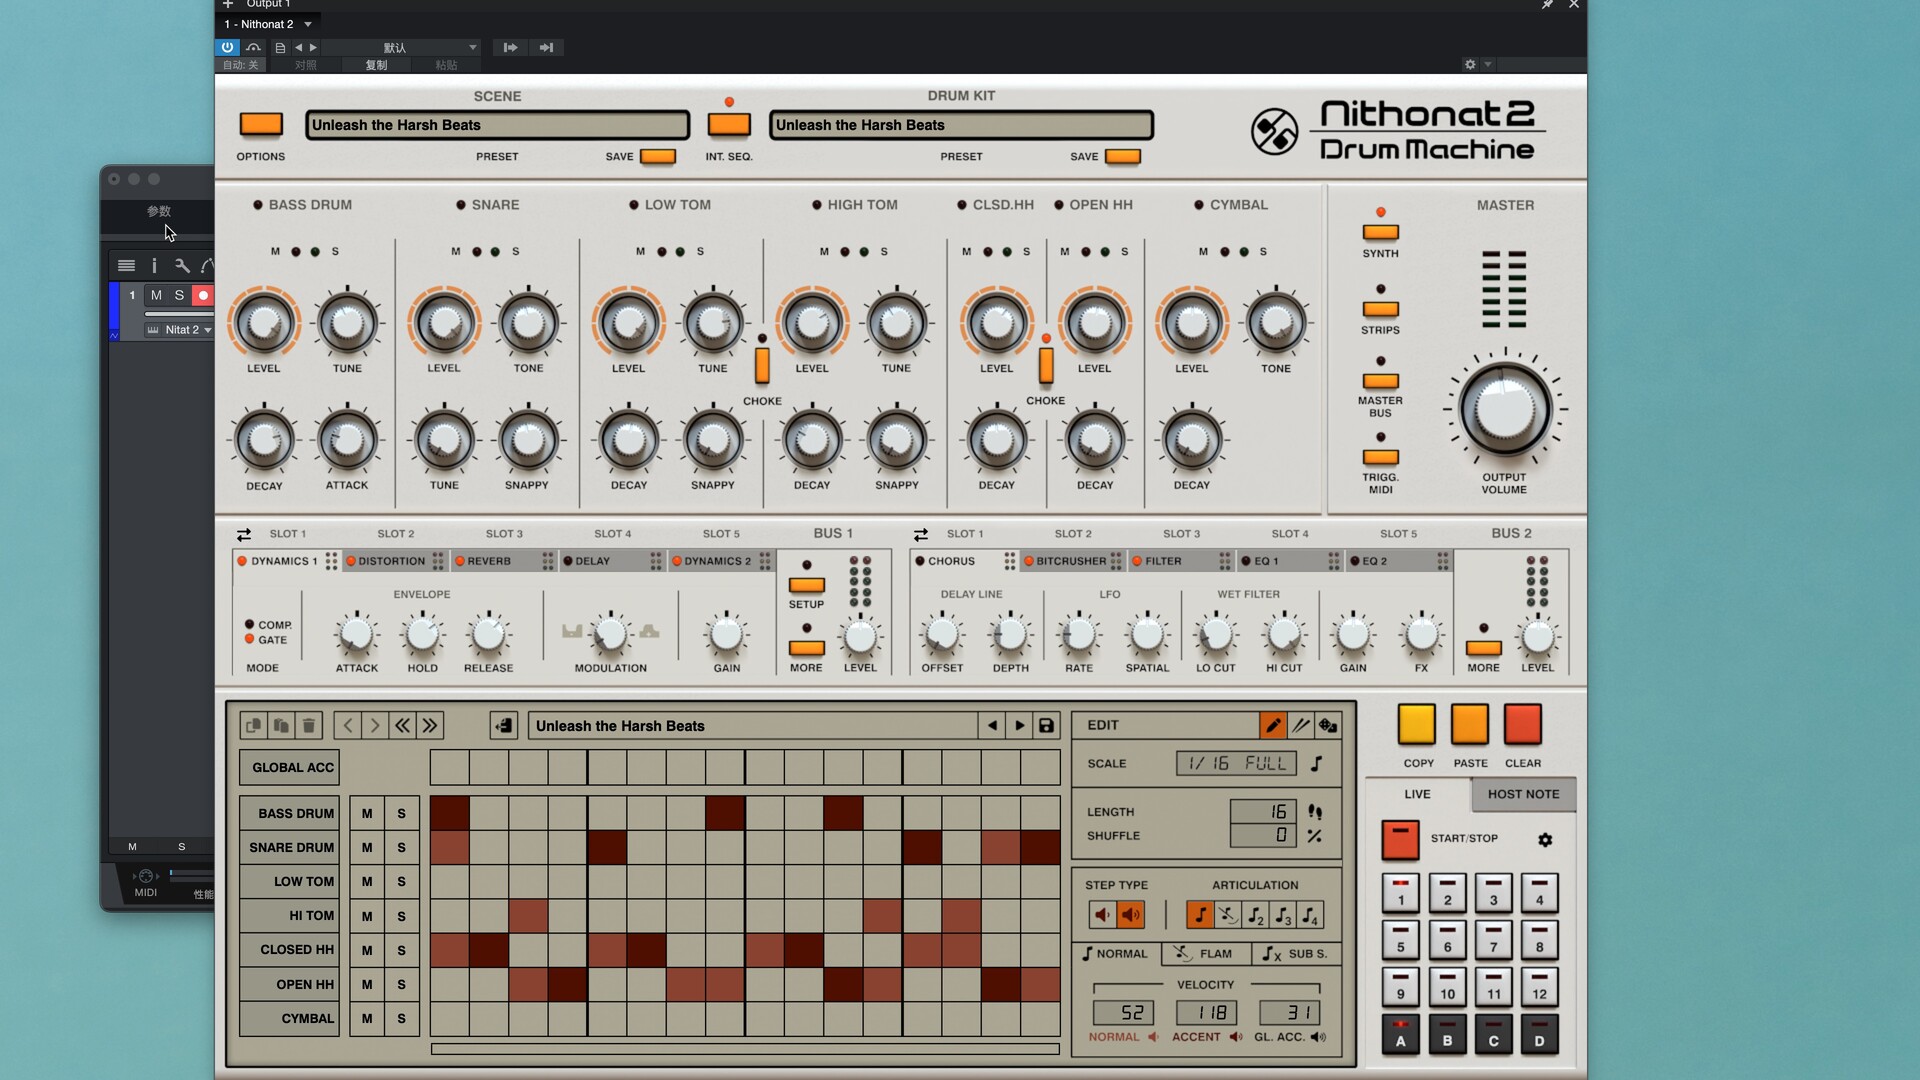Click the copy pattern icon in sequencer toolbar

pos(253,726)
